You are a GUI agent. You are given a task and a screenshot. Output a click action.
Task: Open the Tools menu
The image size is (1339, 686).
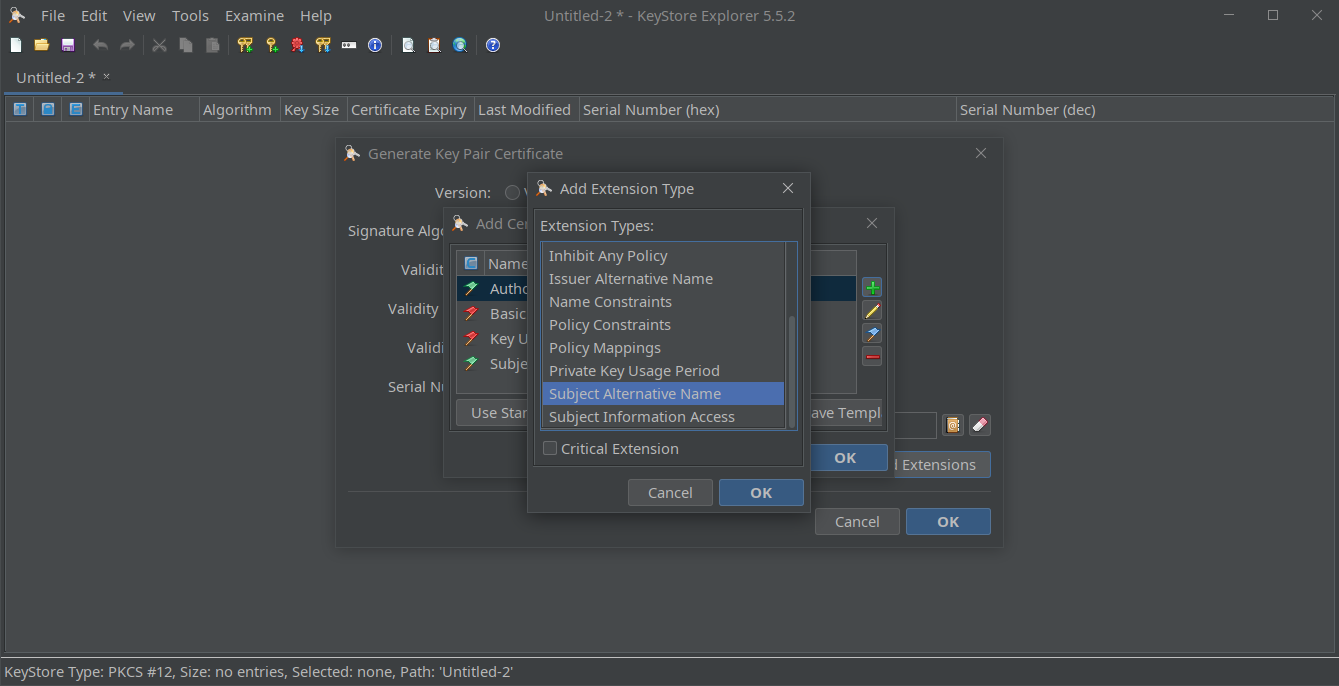point(190,16)
